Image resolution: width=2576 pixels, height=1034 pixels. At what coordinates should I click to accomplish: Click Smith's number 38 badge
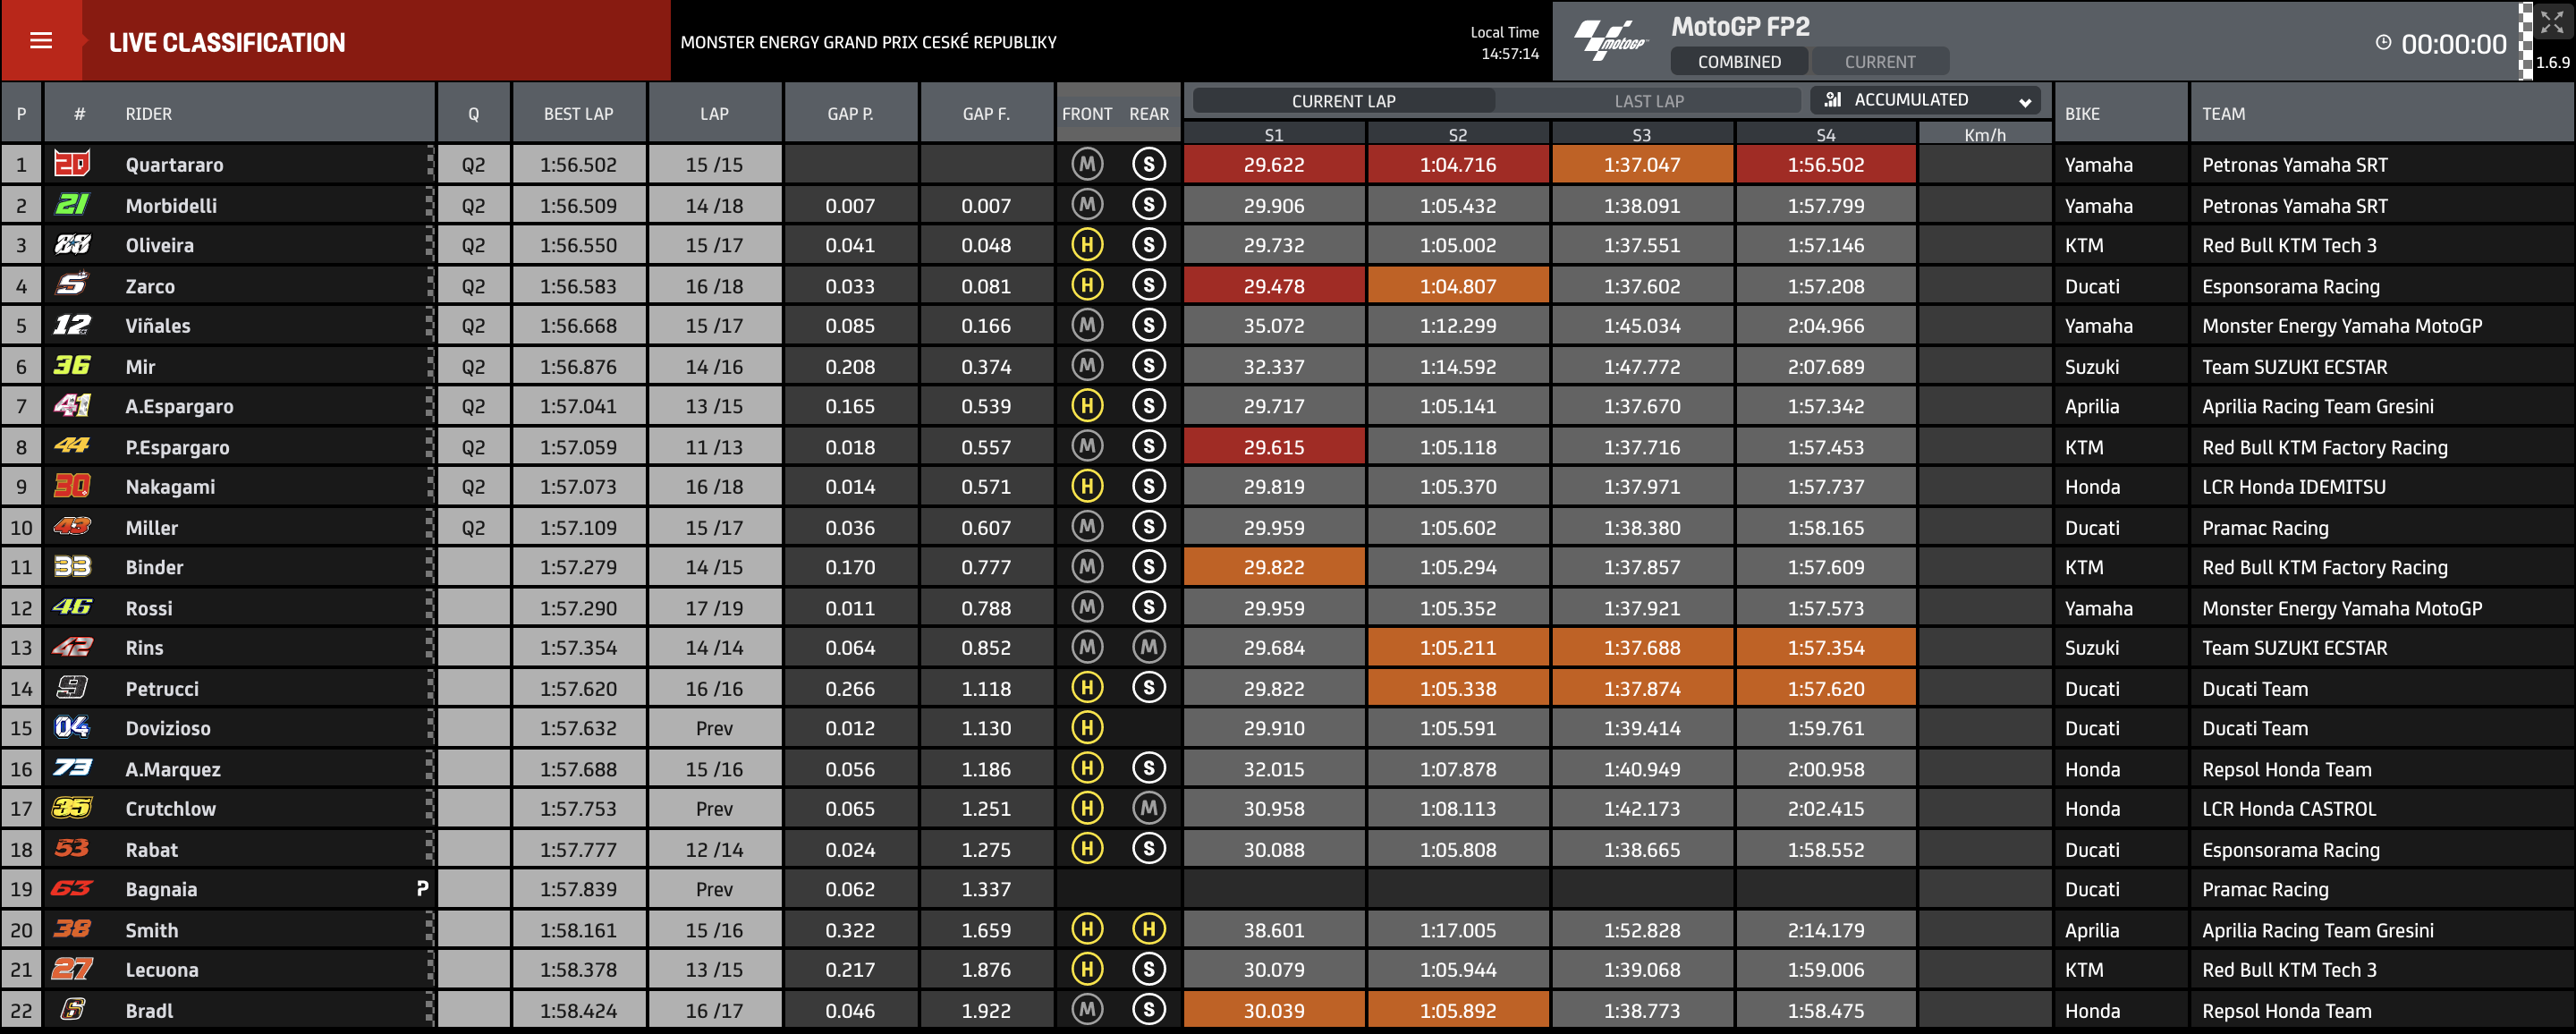point(72,929)
